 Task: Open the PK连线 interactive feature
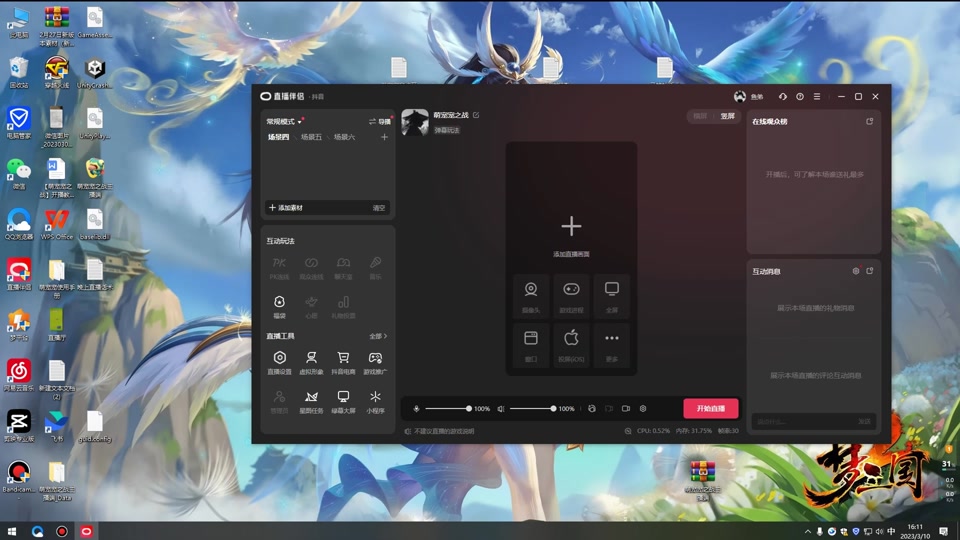[279, 268]
